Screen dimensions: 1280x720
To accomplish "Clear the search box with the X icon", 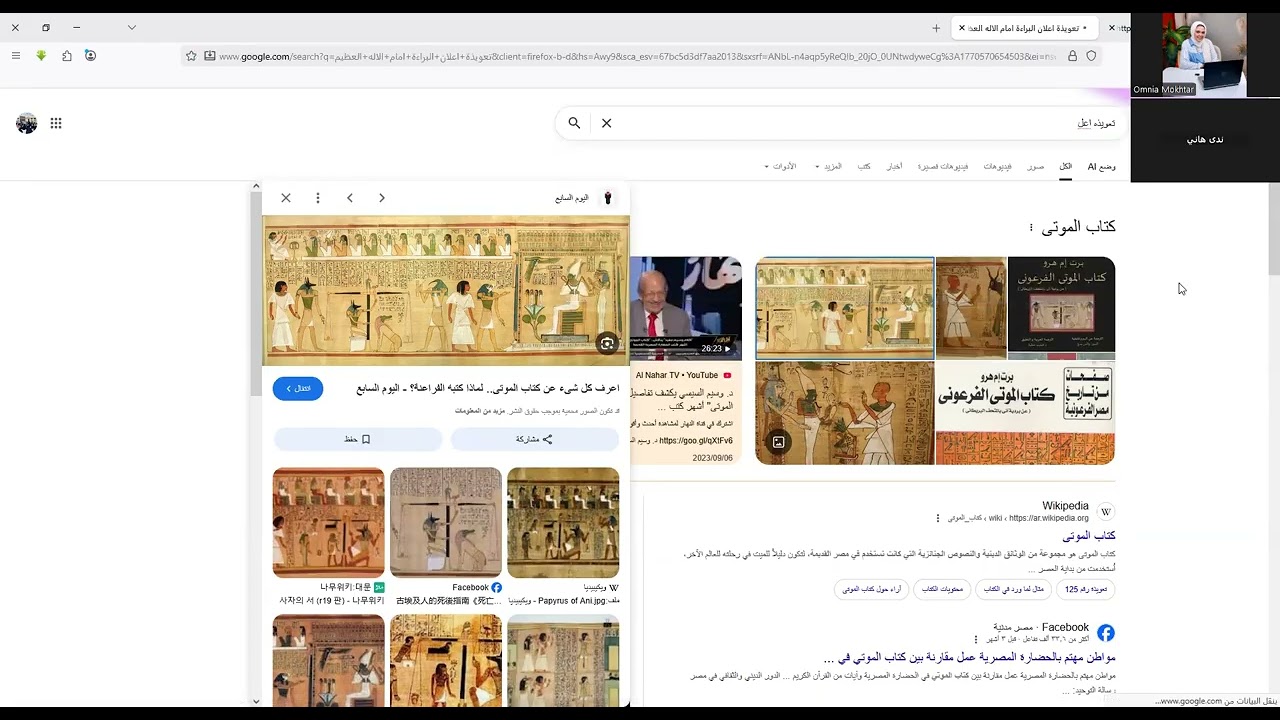I will (606, 123).
